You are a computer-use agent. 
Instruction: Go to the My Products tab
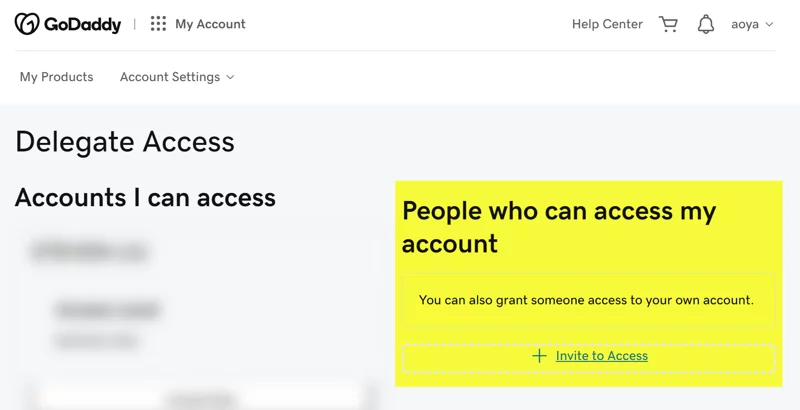pos(57,77)
